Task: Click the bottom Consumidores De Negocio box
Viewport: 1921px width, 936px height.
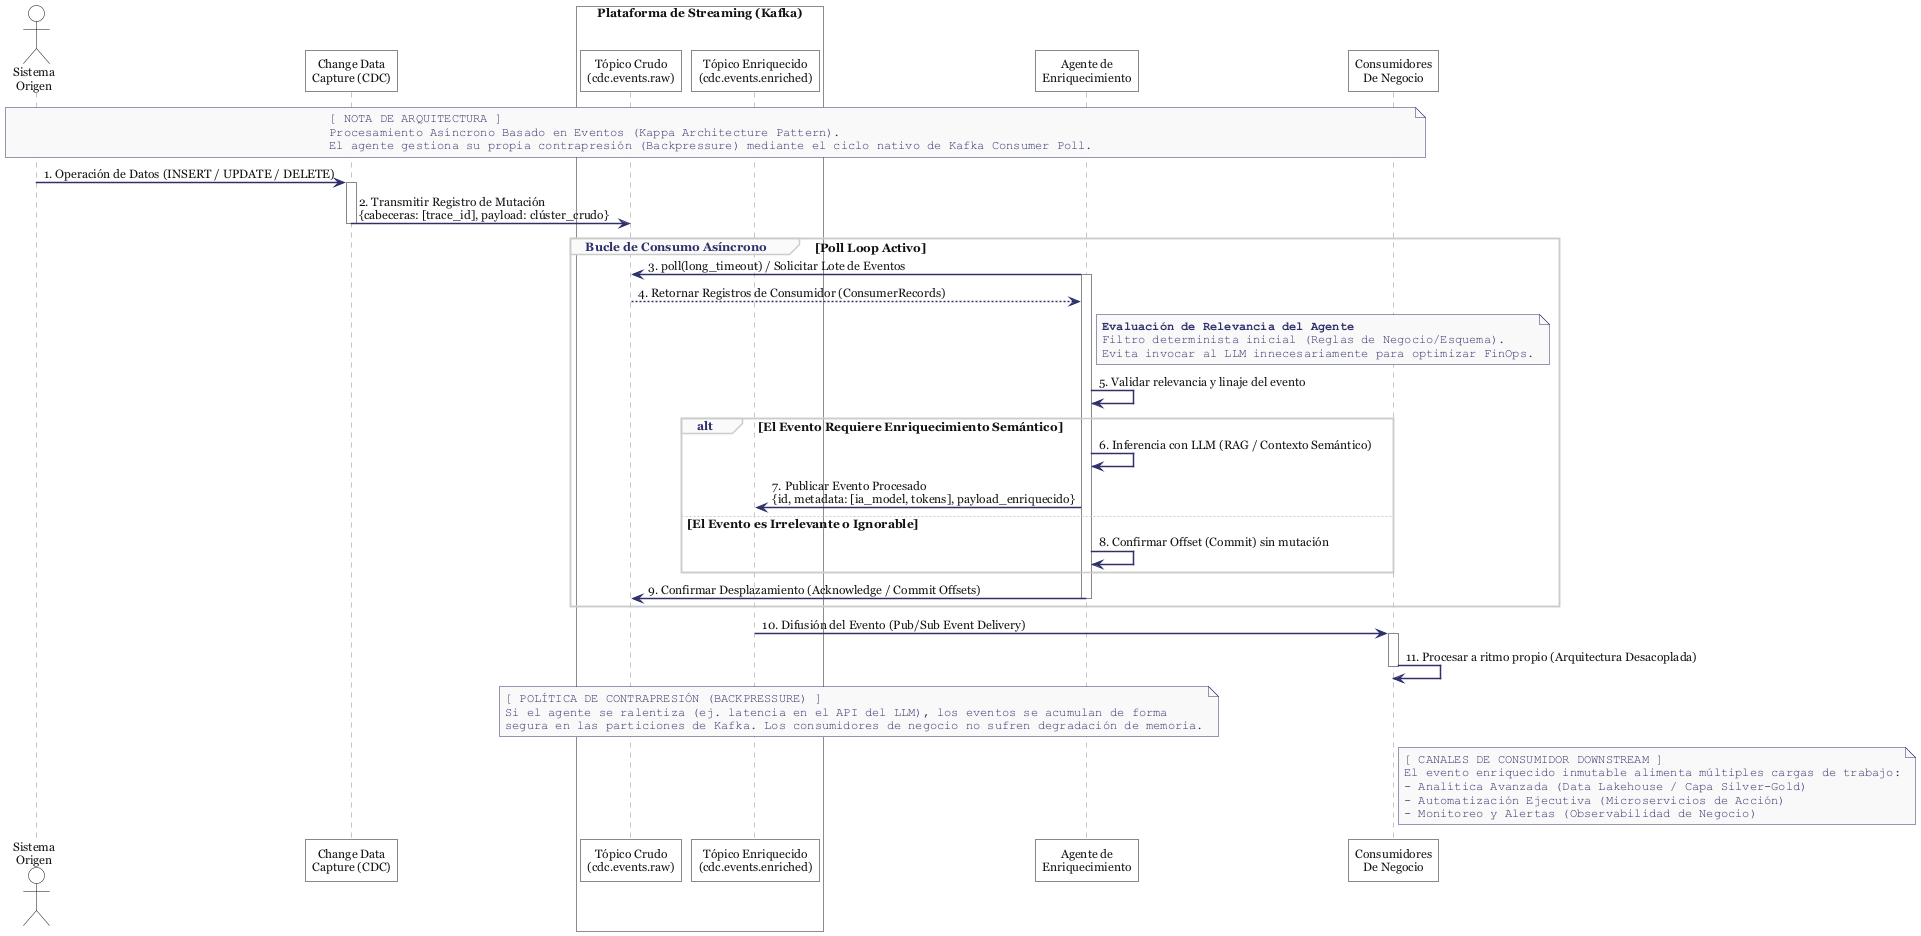Action: point(1393,860)
